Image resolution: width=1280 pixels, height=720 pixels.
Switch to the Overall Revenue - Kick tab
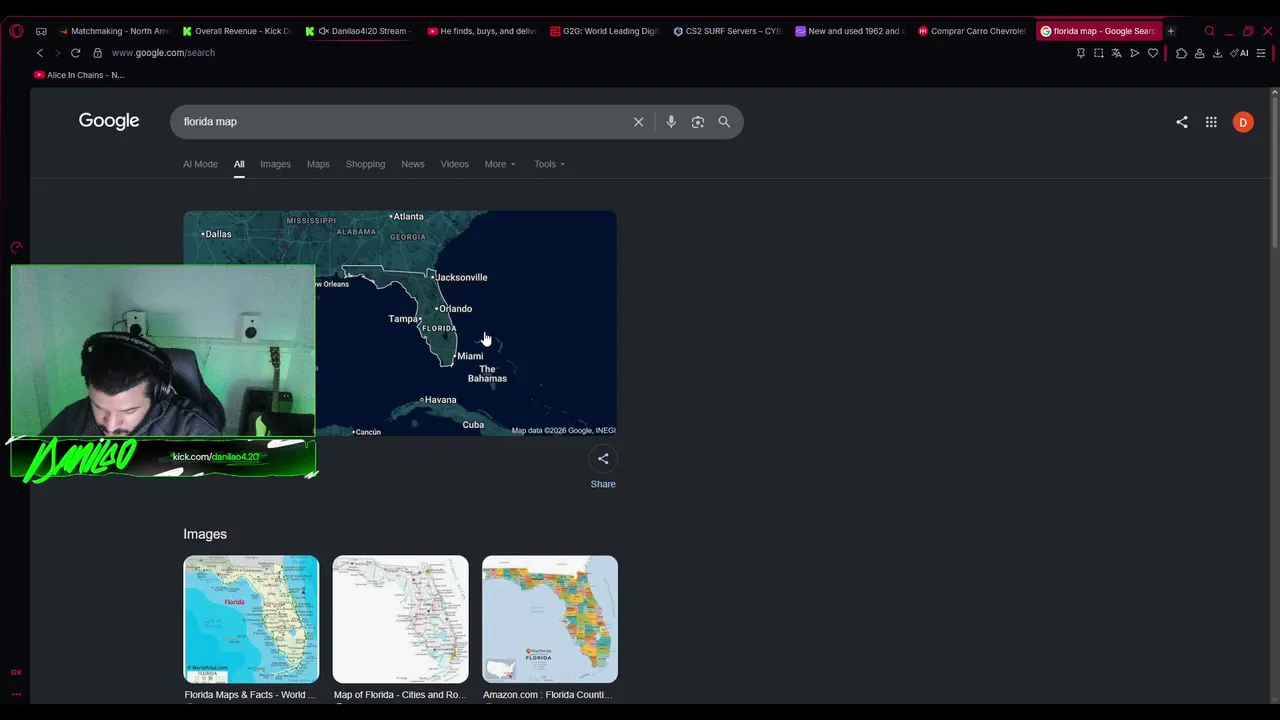(236, 31)
